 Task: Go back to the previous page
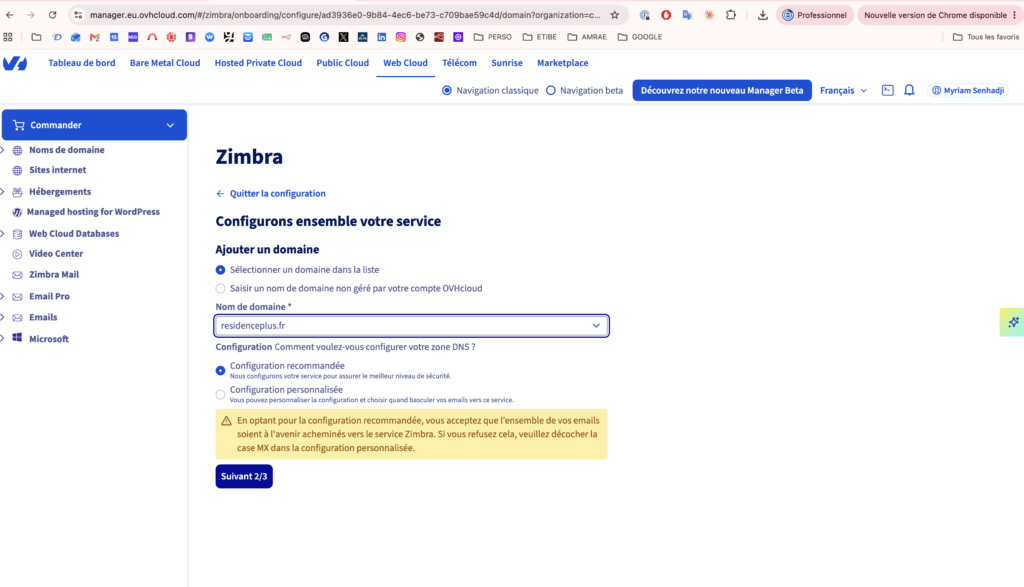pos(10,15)
